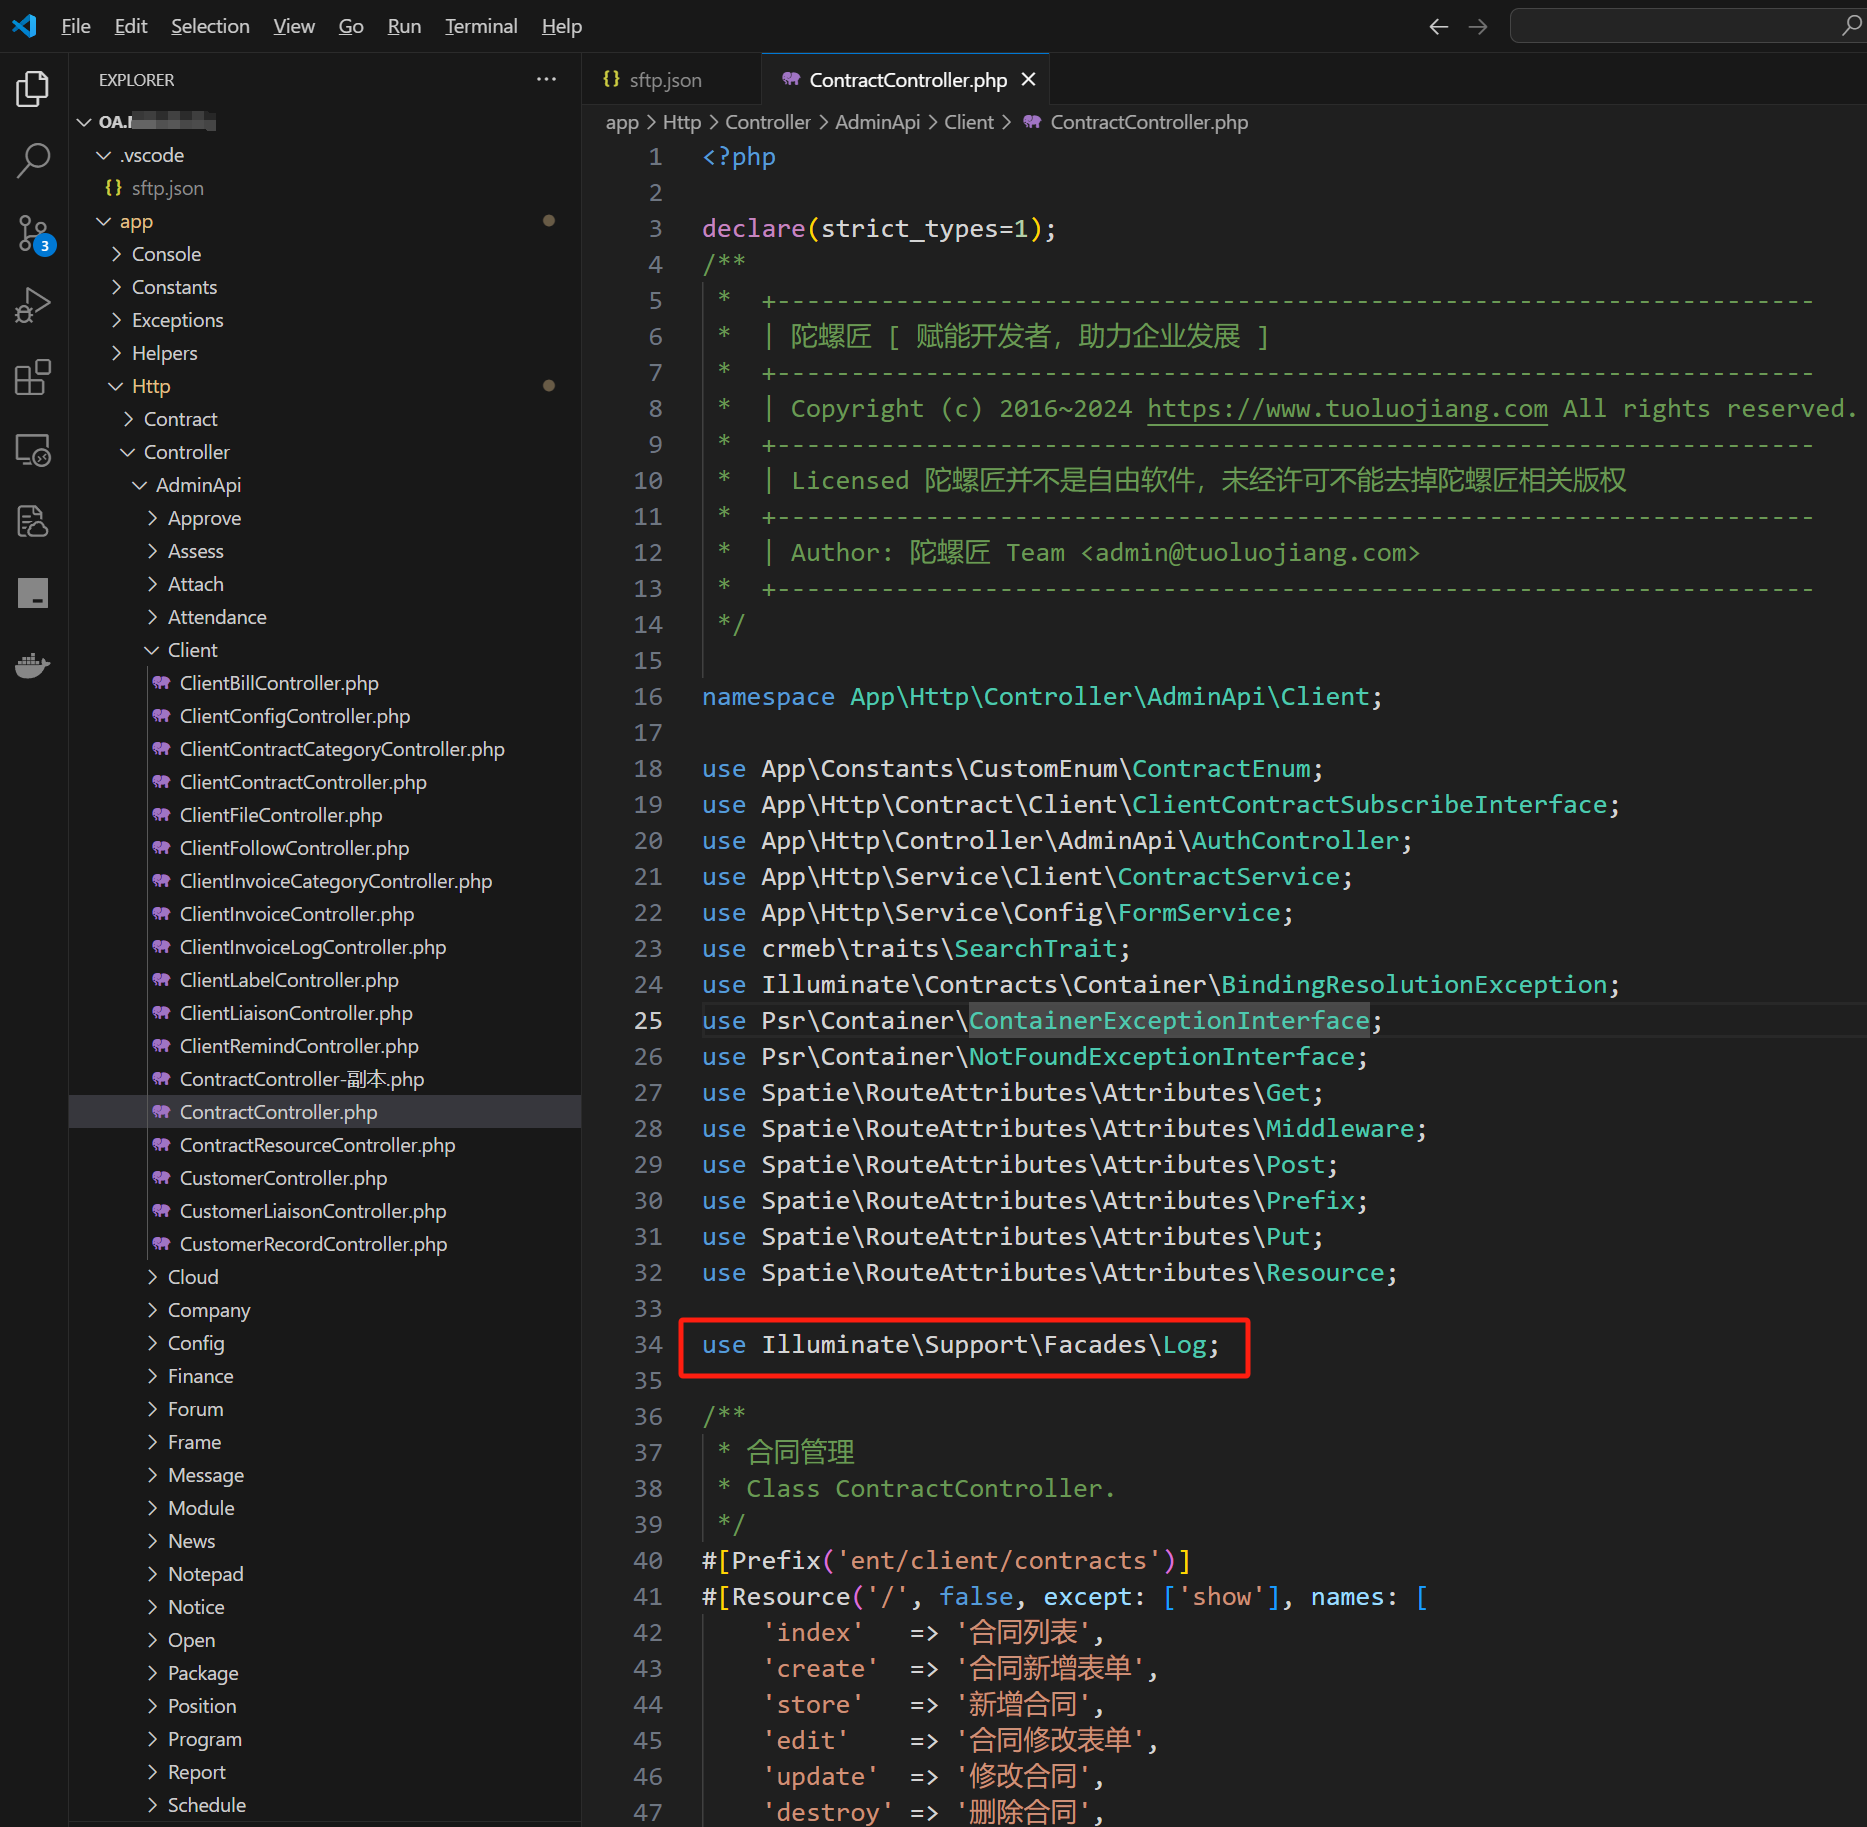Click the search magnifier in command center
This screenshot has width=1867, height=1827.
point(1851,26)
